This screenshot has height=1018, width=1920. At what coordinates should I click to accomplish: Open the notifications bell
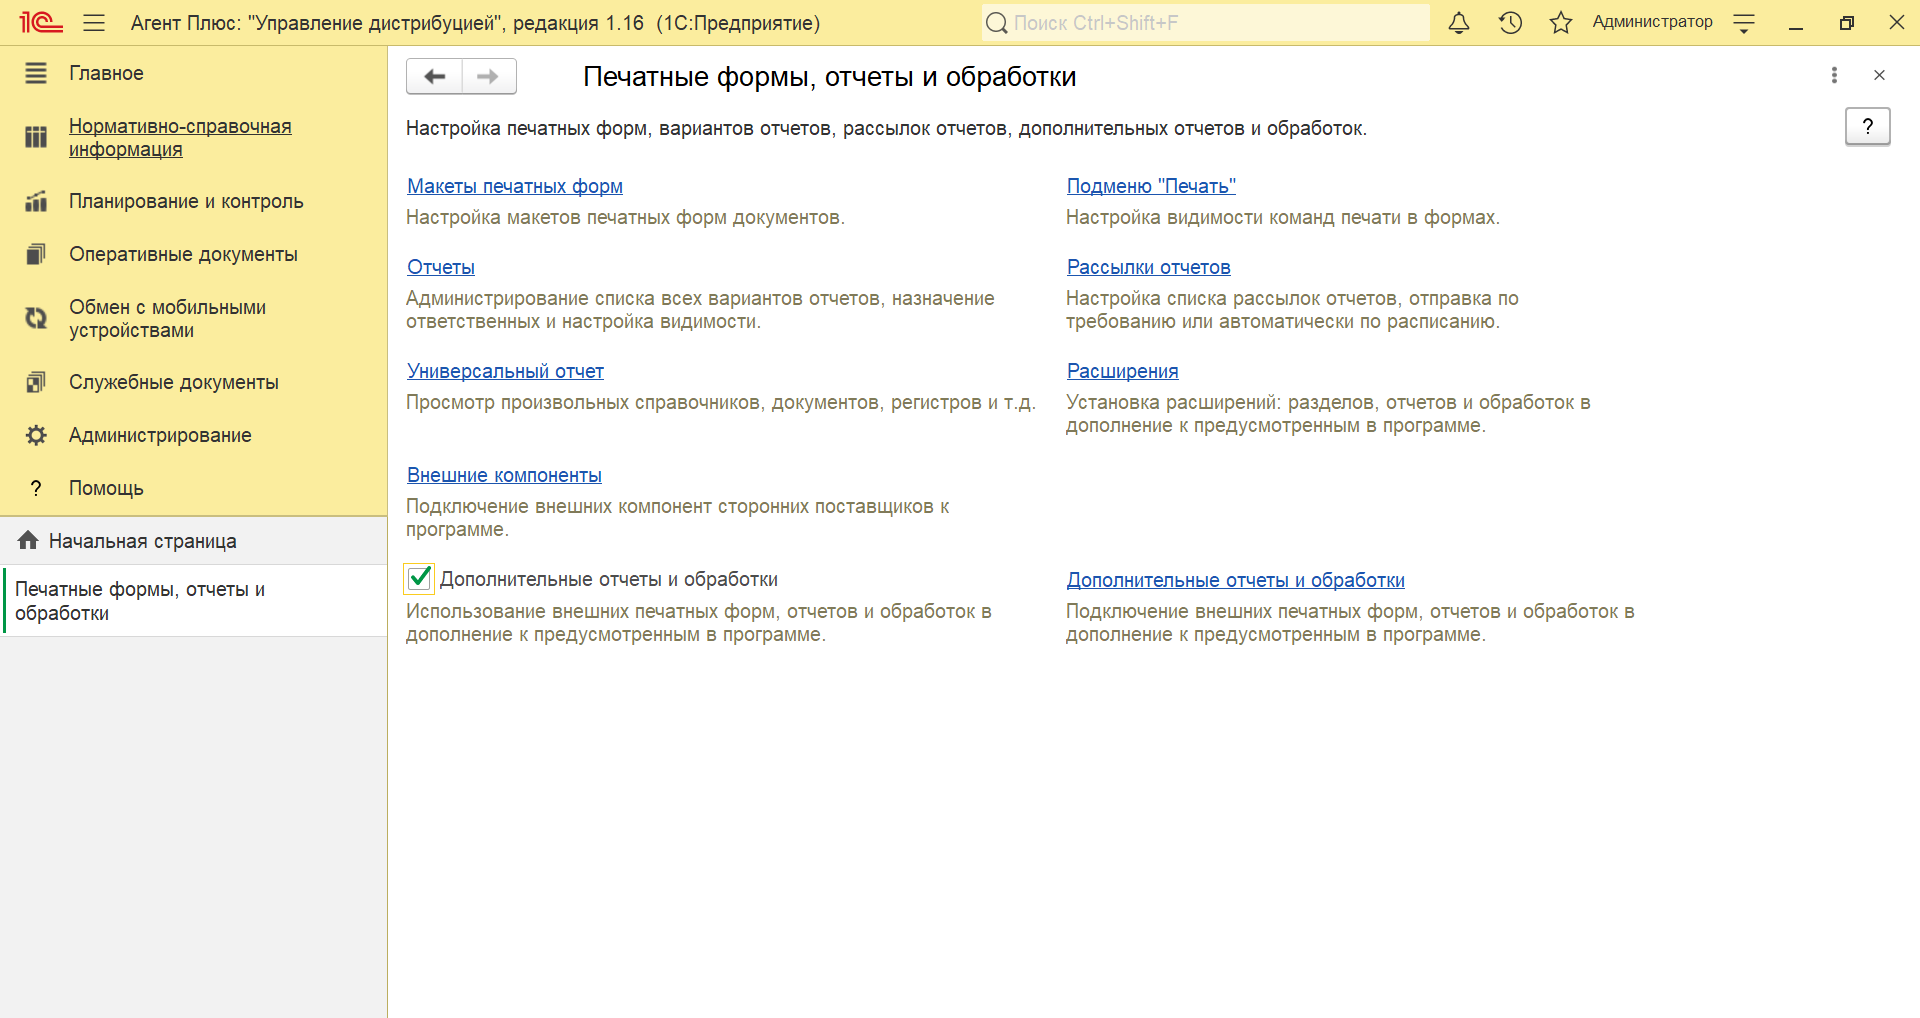[x=1459, y=22]
